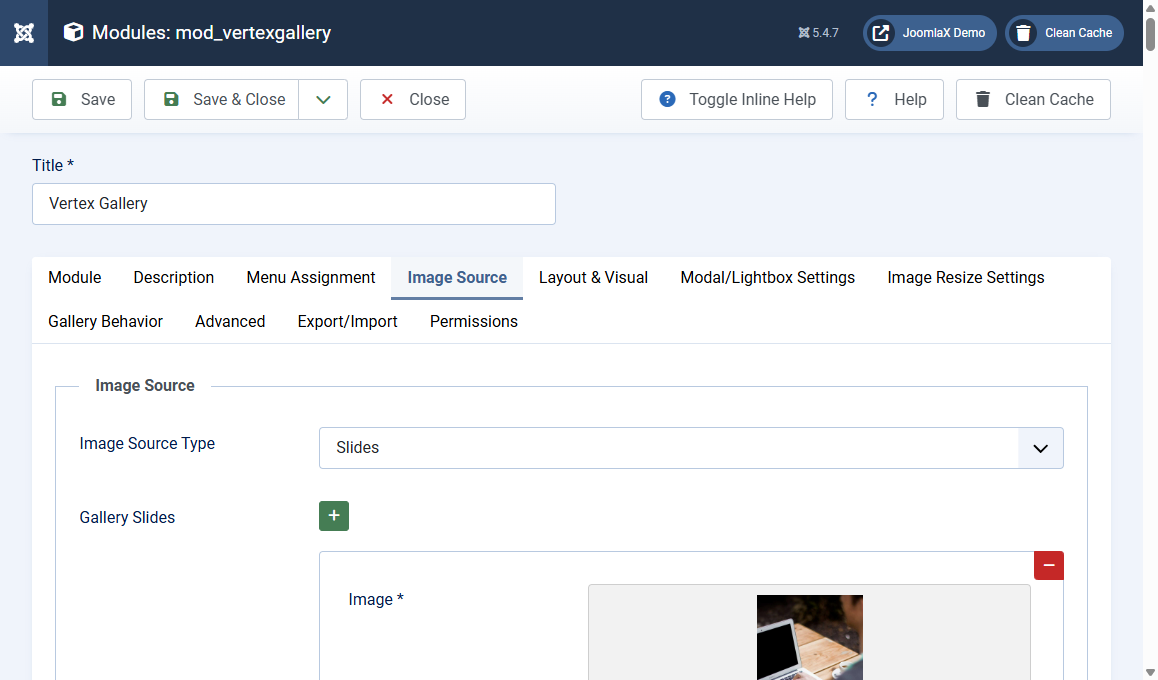The height and width of the screenshot is (680, 1158).
Task: Edit the Title field "Vertex Gallery"
Action: (x=294, y=204)
